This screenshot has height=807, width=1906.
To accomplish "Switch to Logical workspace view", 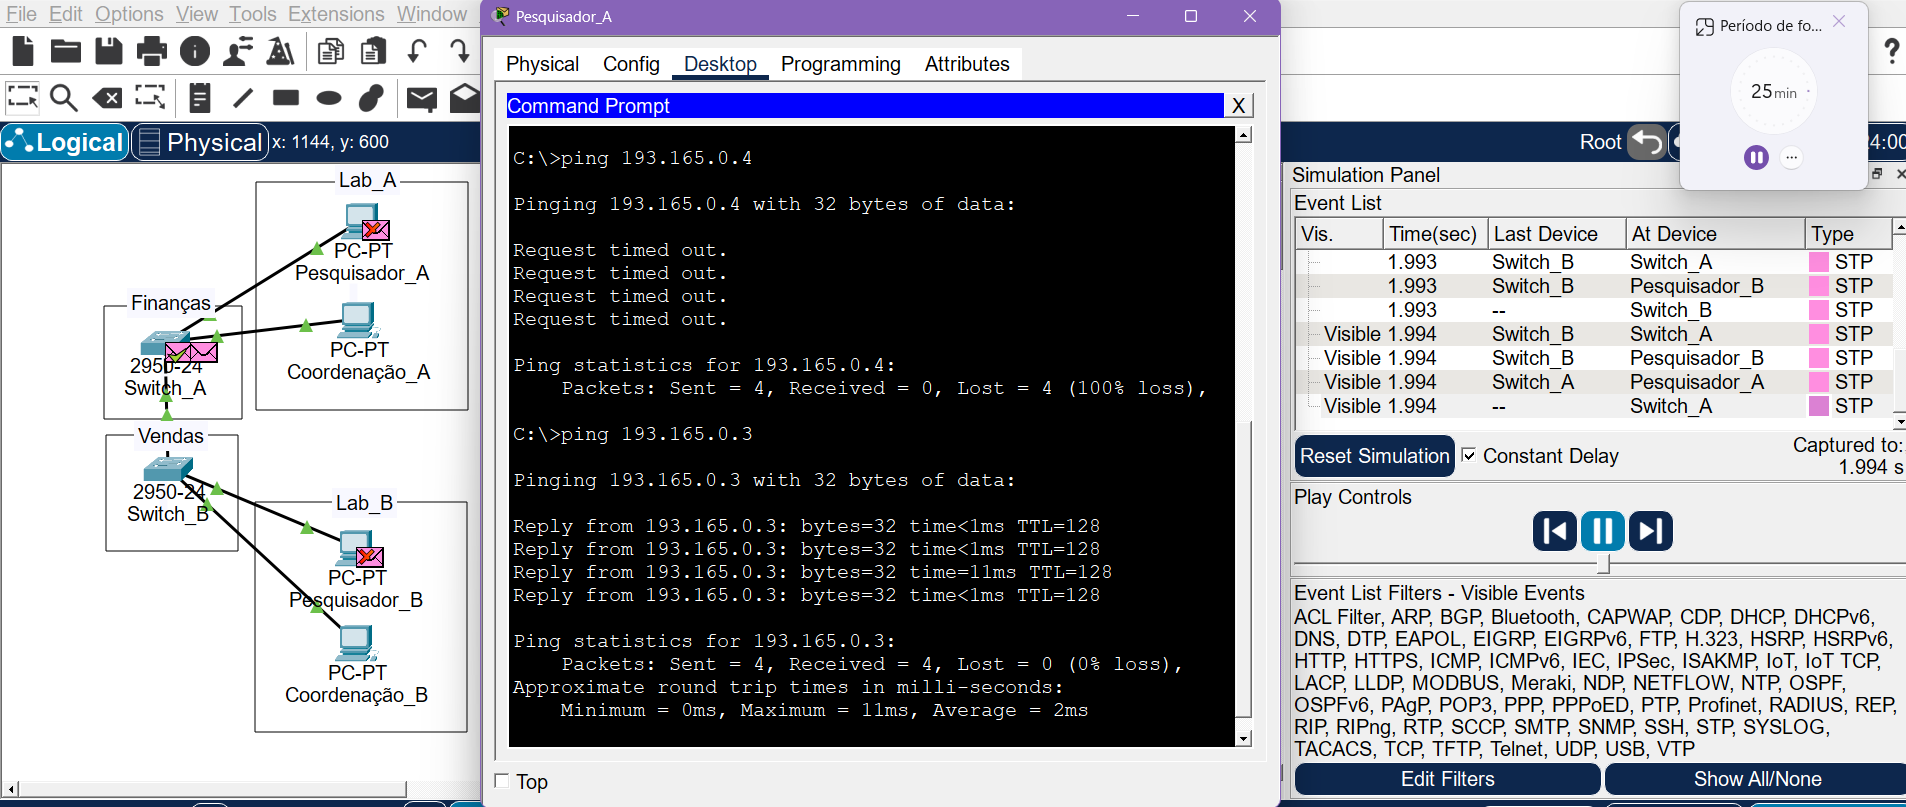I will coord(65,142).
